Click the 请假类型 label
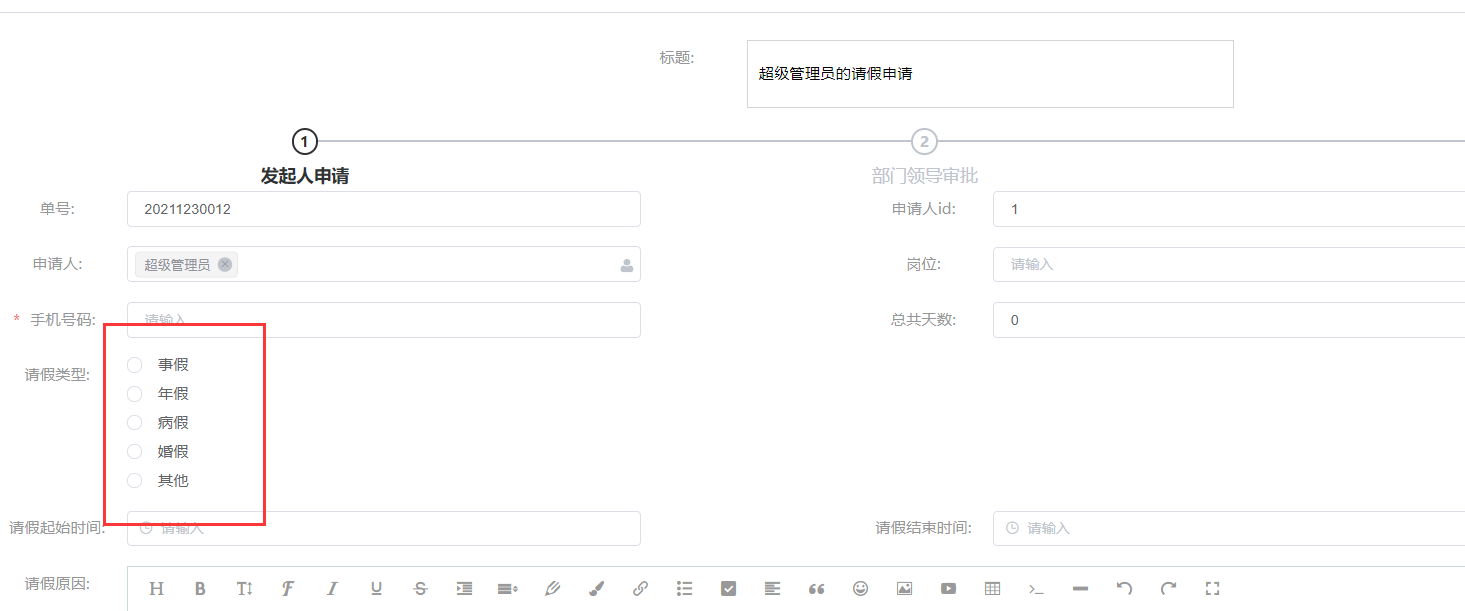The height and width of the screenshot is (611, 1465). [x=57, y=375]
